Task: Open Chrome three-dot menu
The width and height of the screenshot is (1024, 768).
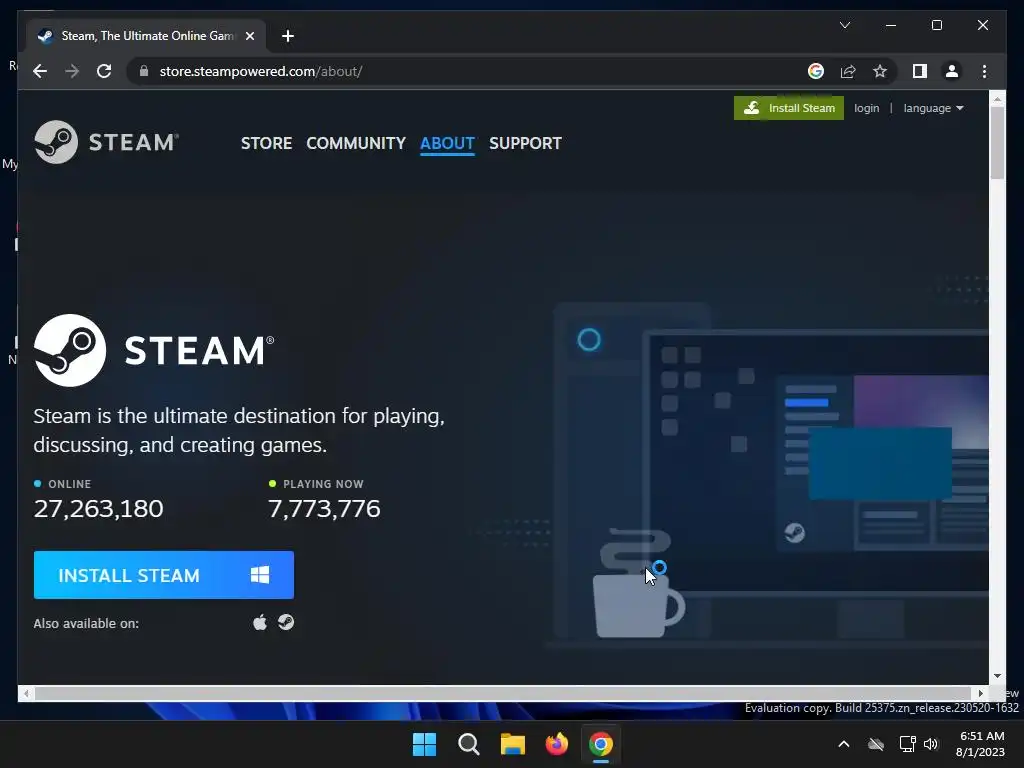Action: (x=984, y=71)
